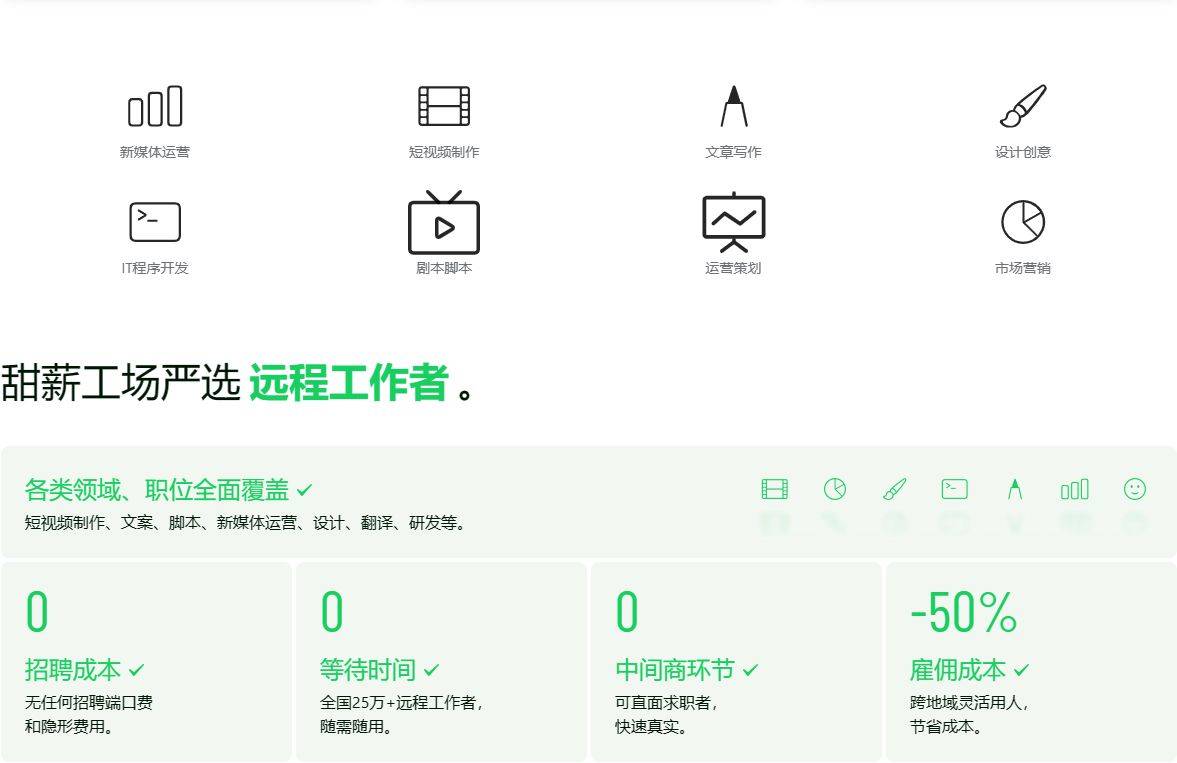Click the 各类领域、职位全面覆盖 heading
This screenshot has width=1177, height=763.
coord(157,490)
